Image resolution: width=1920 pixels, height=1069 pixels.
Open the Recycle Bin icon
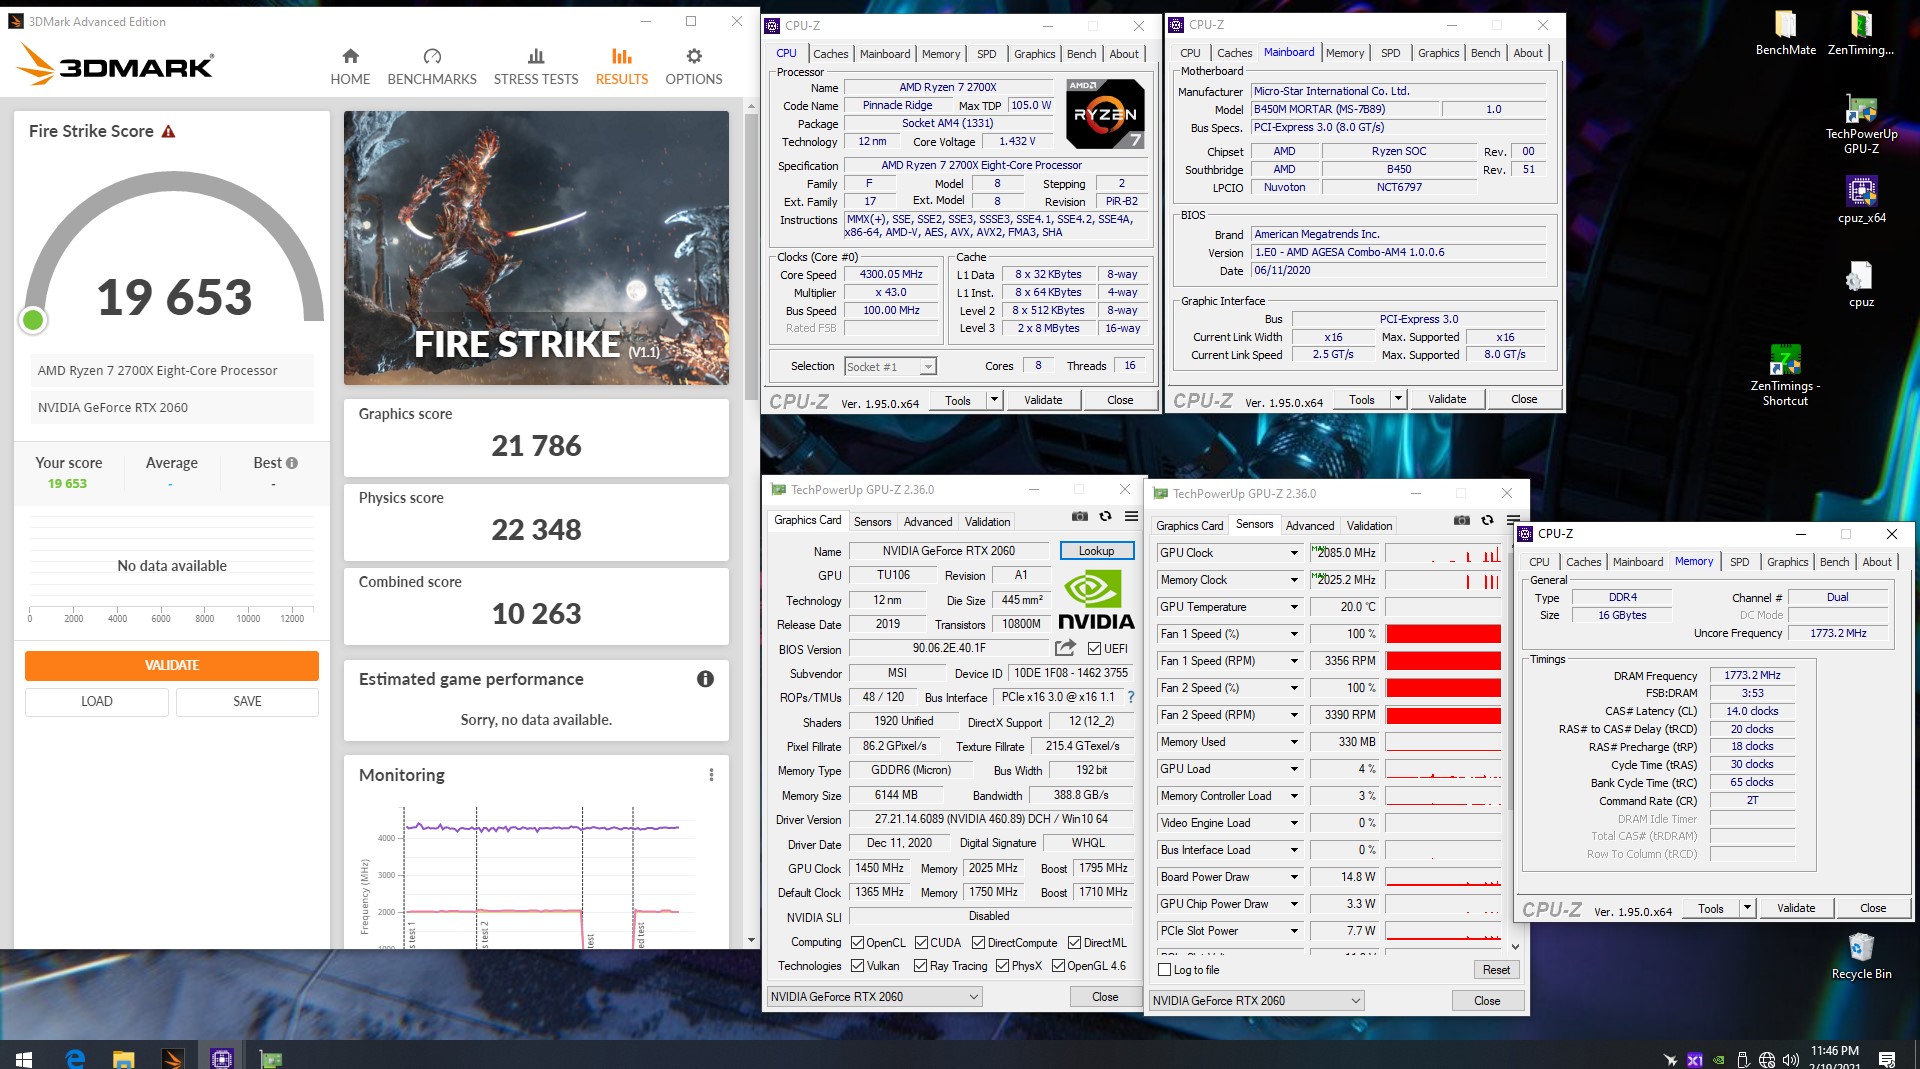tap(1861, 956)
